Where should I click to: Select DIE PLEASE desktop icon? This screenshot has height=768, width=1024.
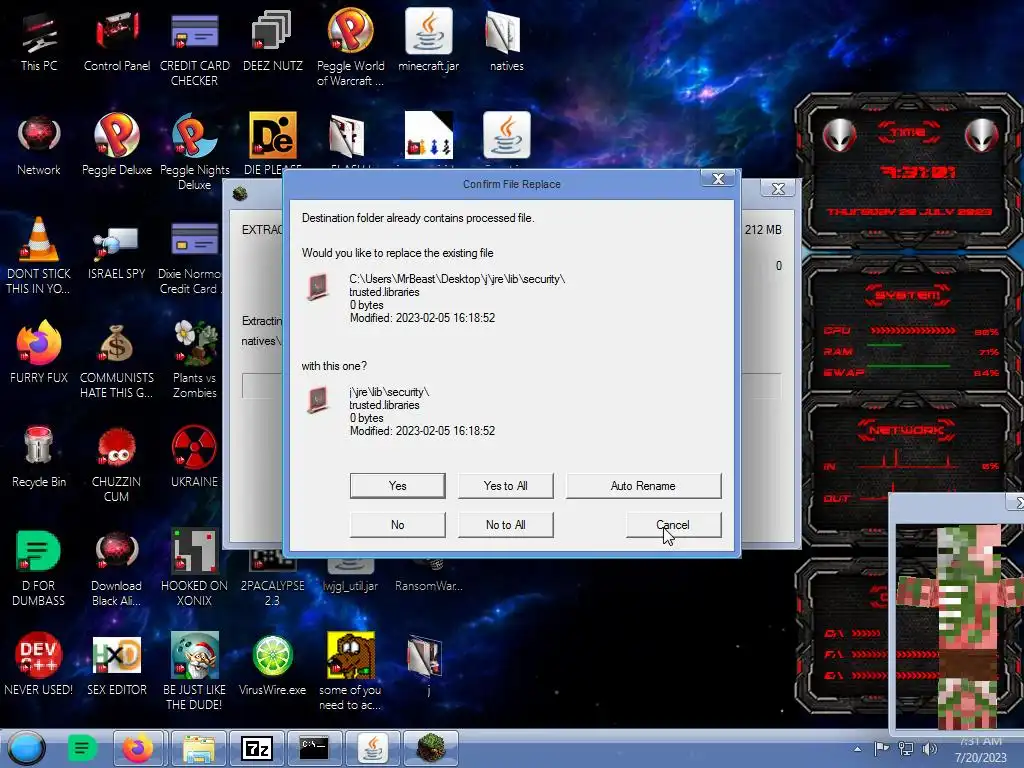point(272,142)
